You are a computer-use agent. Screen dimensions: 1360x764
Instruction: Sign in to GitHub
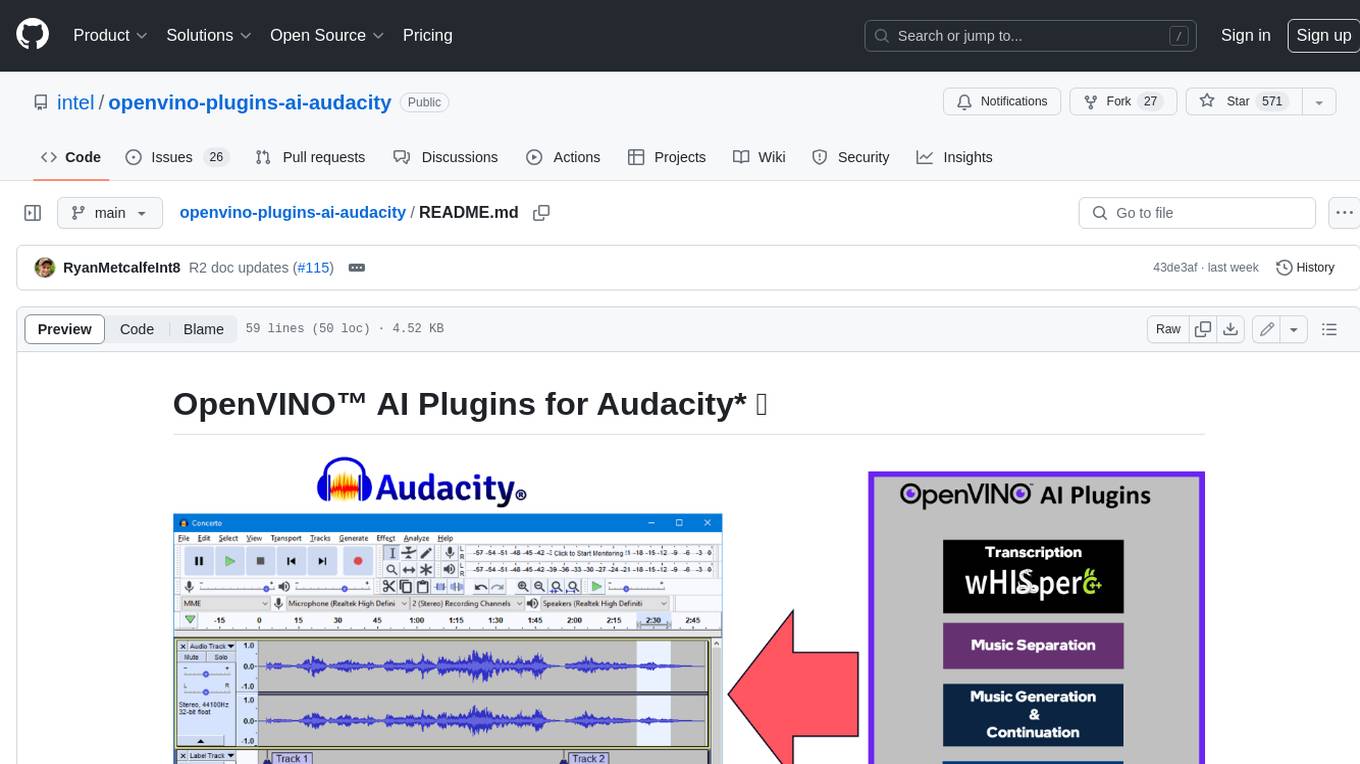1245,35
